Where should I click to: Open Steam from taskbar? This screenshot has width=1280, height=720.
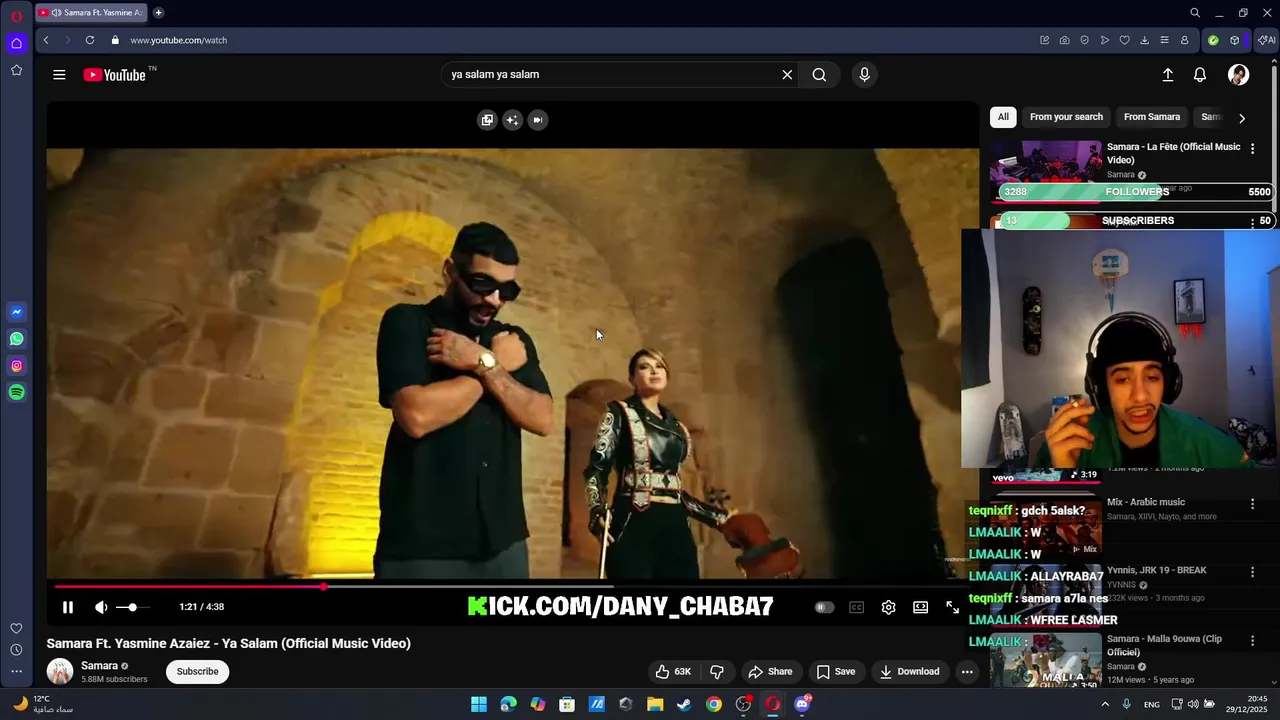684,704
